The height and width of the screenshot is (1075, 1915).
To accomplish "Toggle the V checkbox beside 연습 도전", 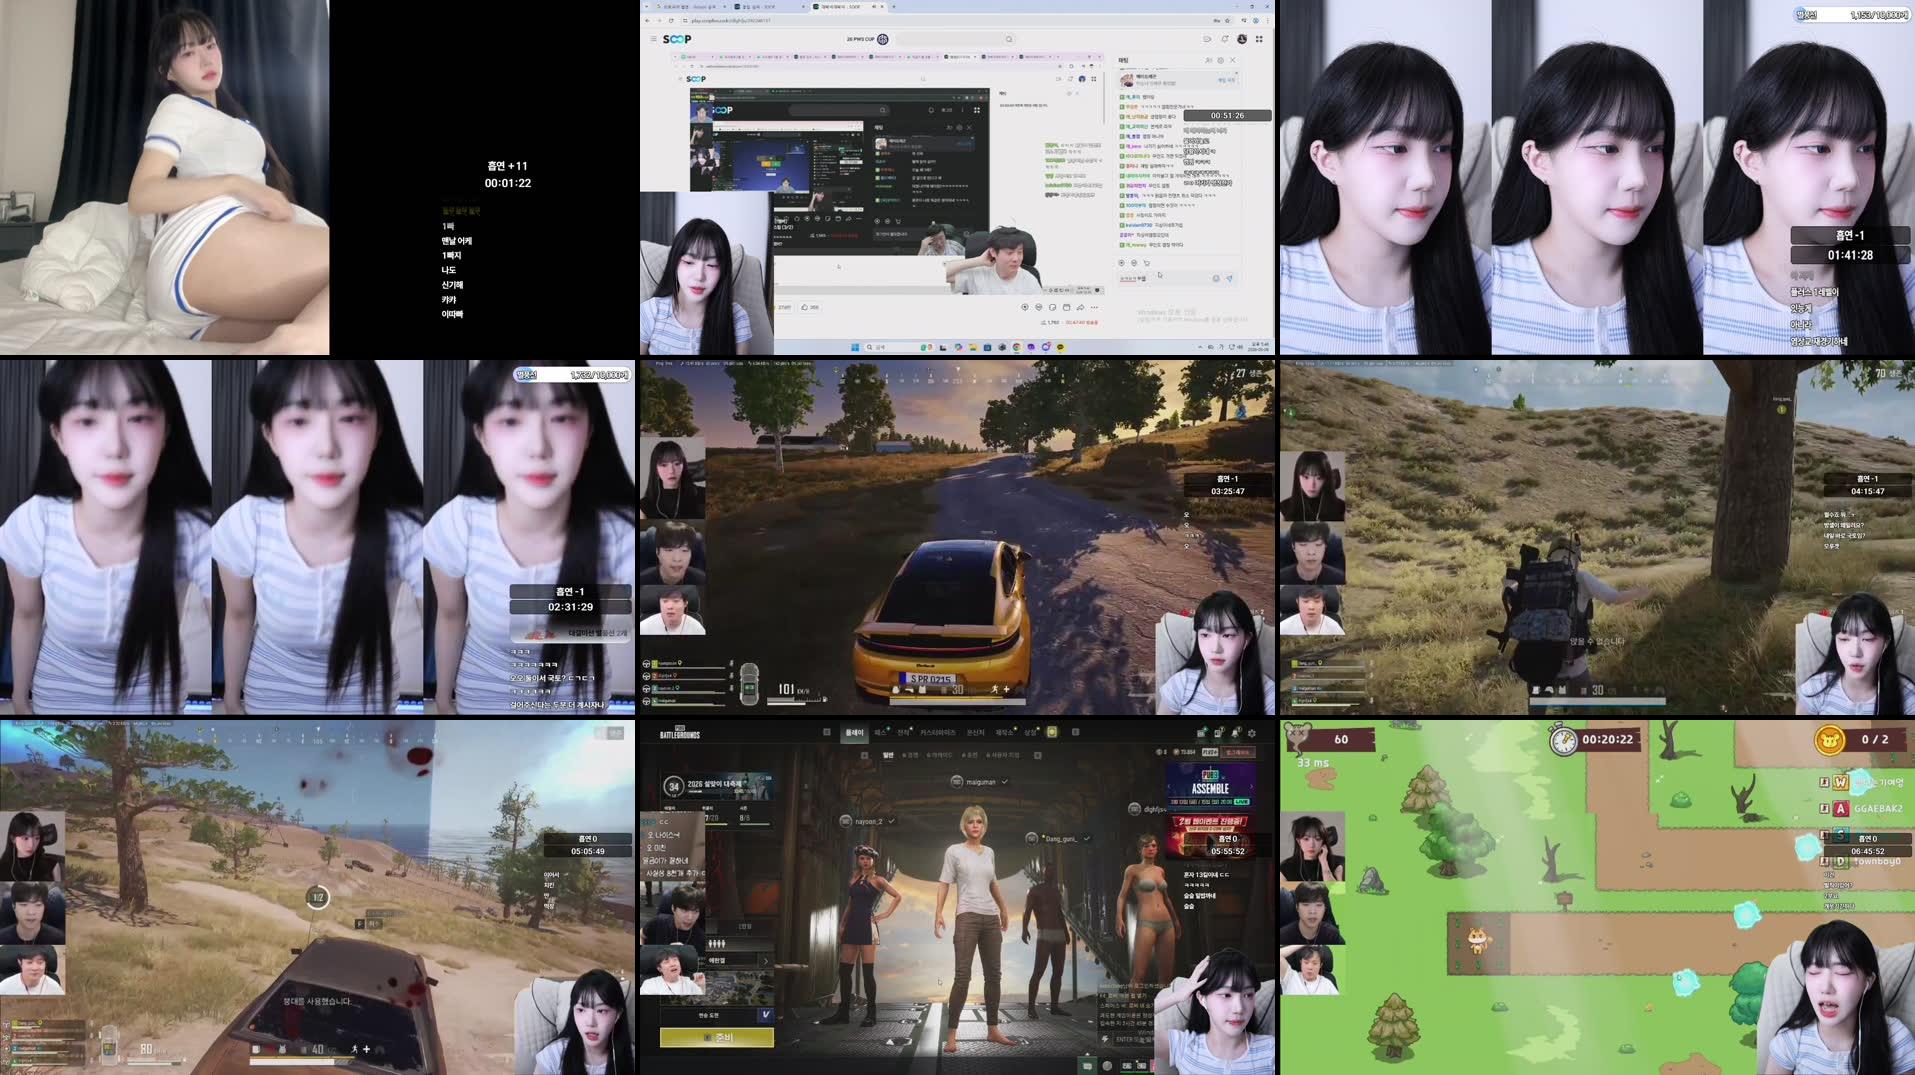I will click(766, 1014).
